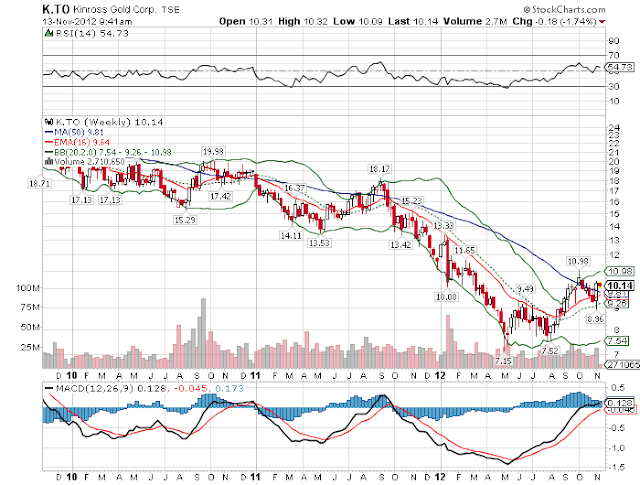
Task: Click the RSI indicator icon beside RSI(14)
Action: point(49,33)
